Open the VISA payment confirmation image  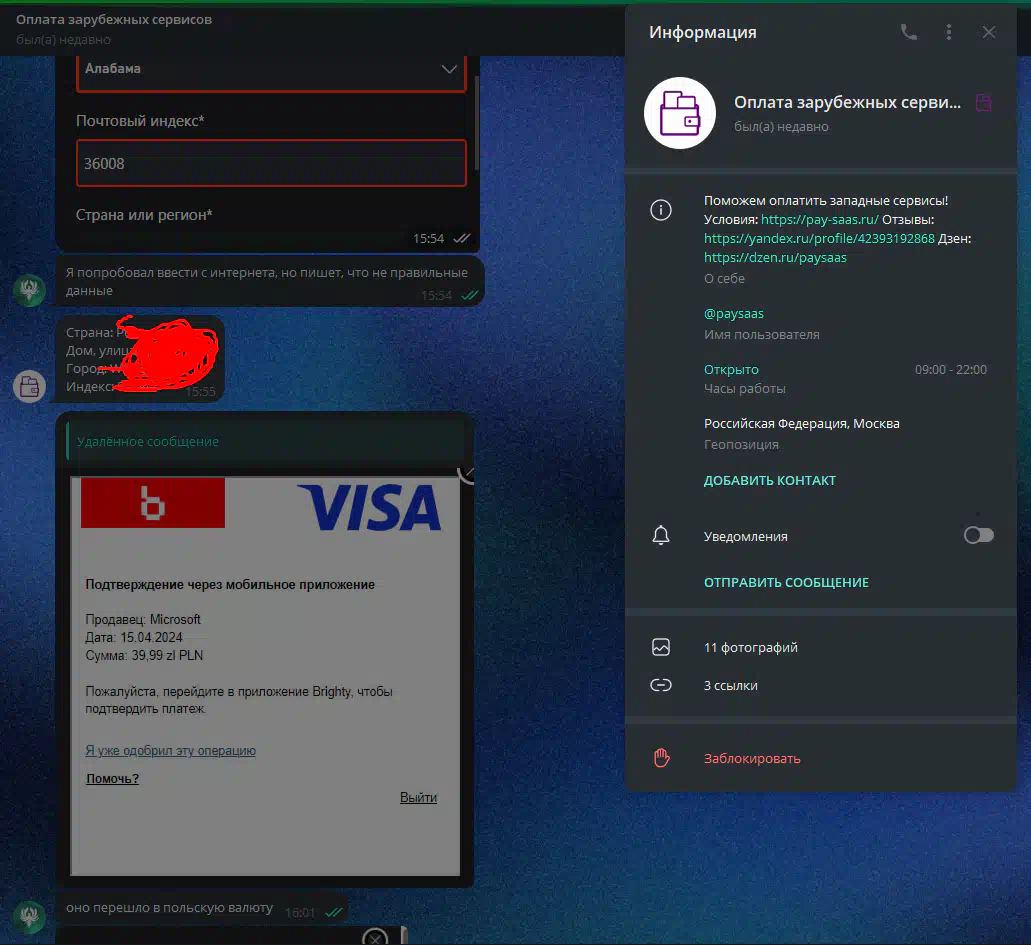265,675
